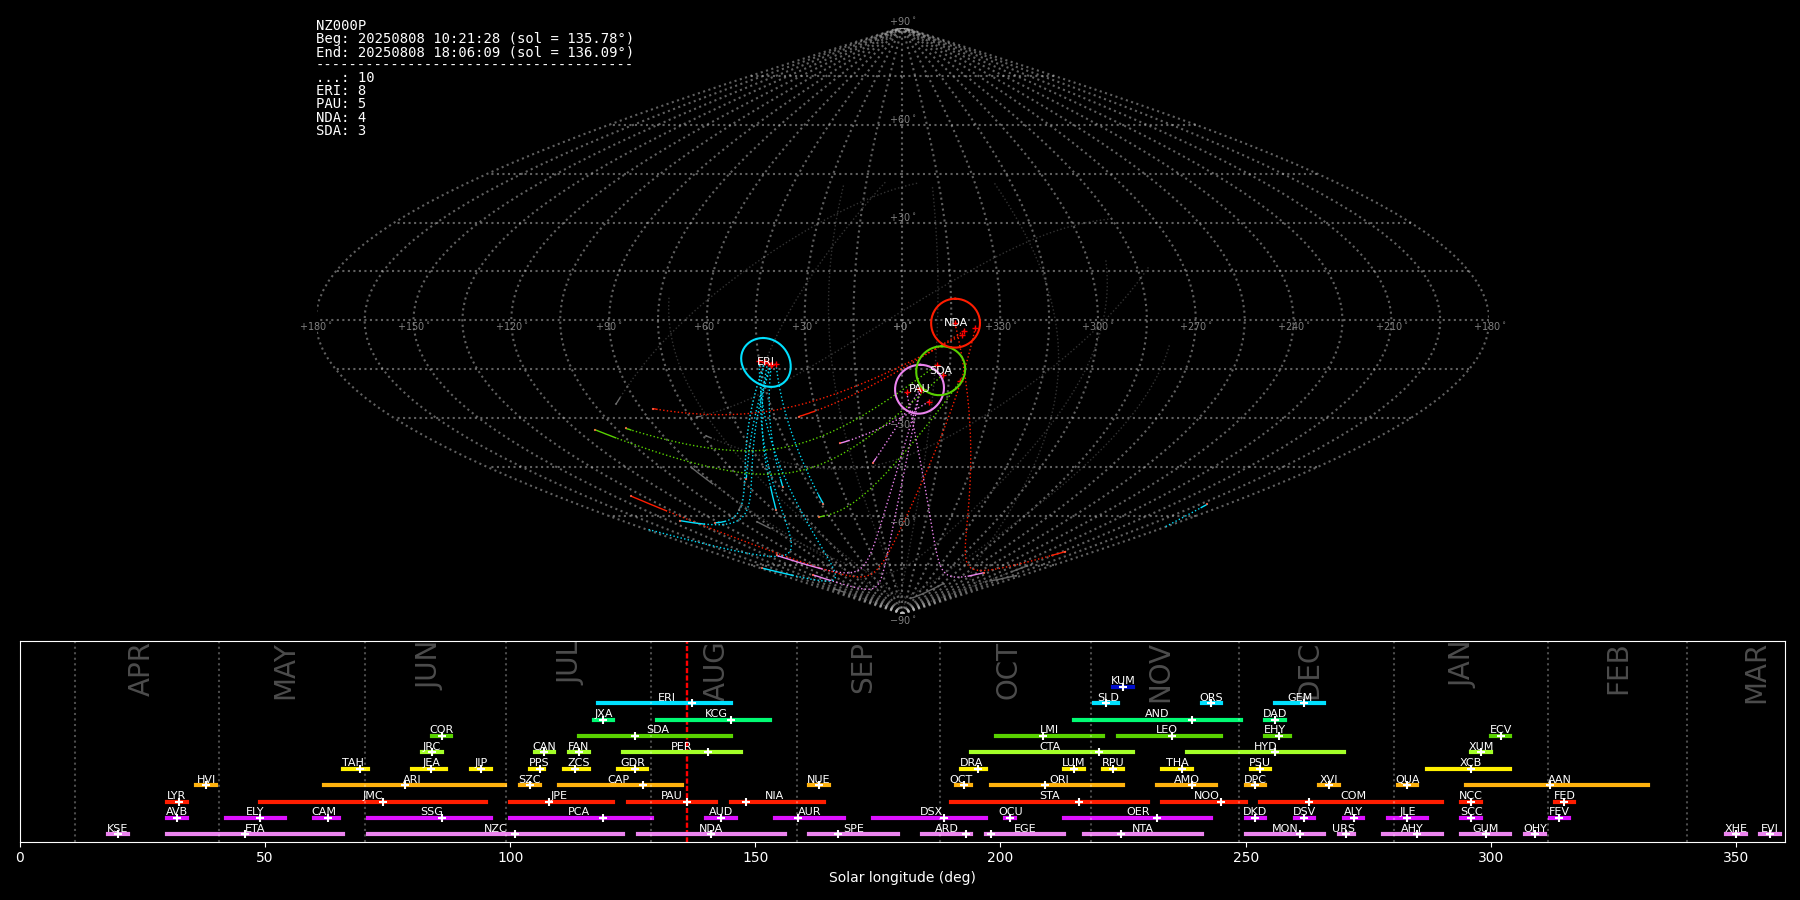Click the LEO shower bar in timeline

[1169, 736]
